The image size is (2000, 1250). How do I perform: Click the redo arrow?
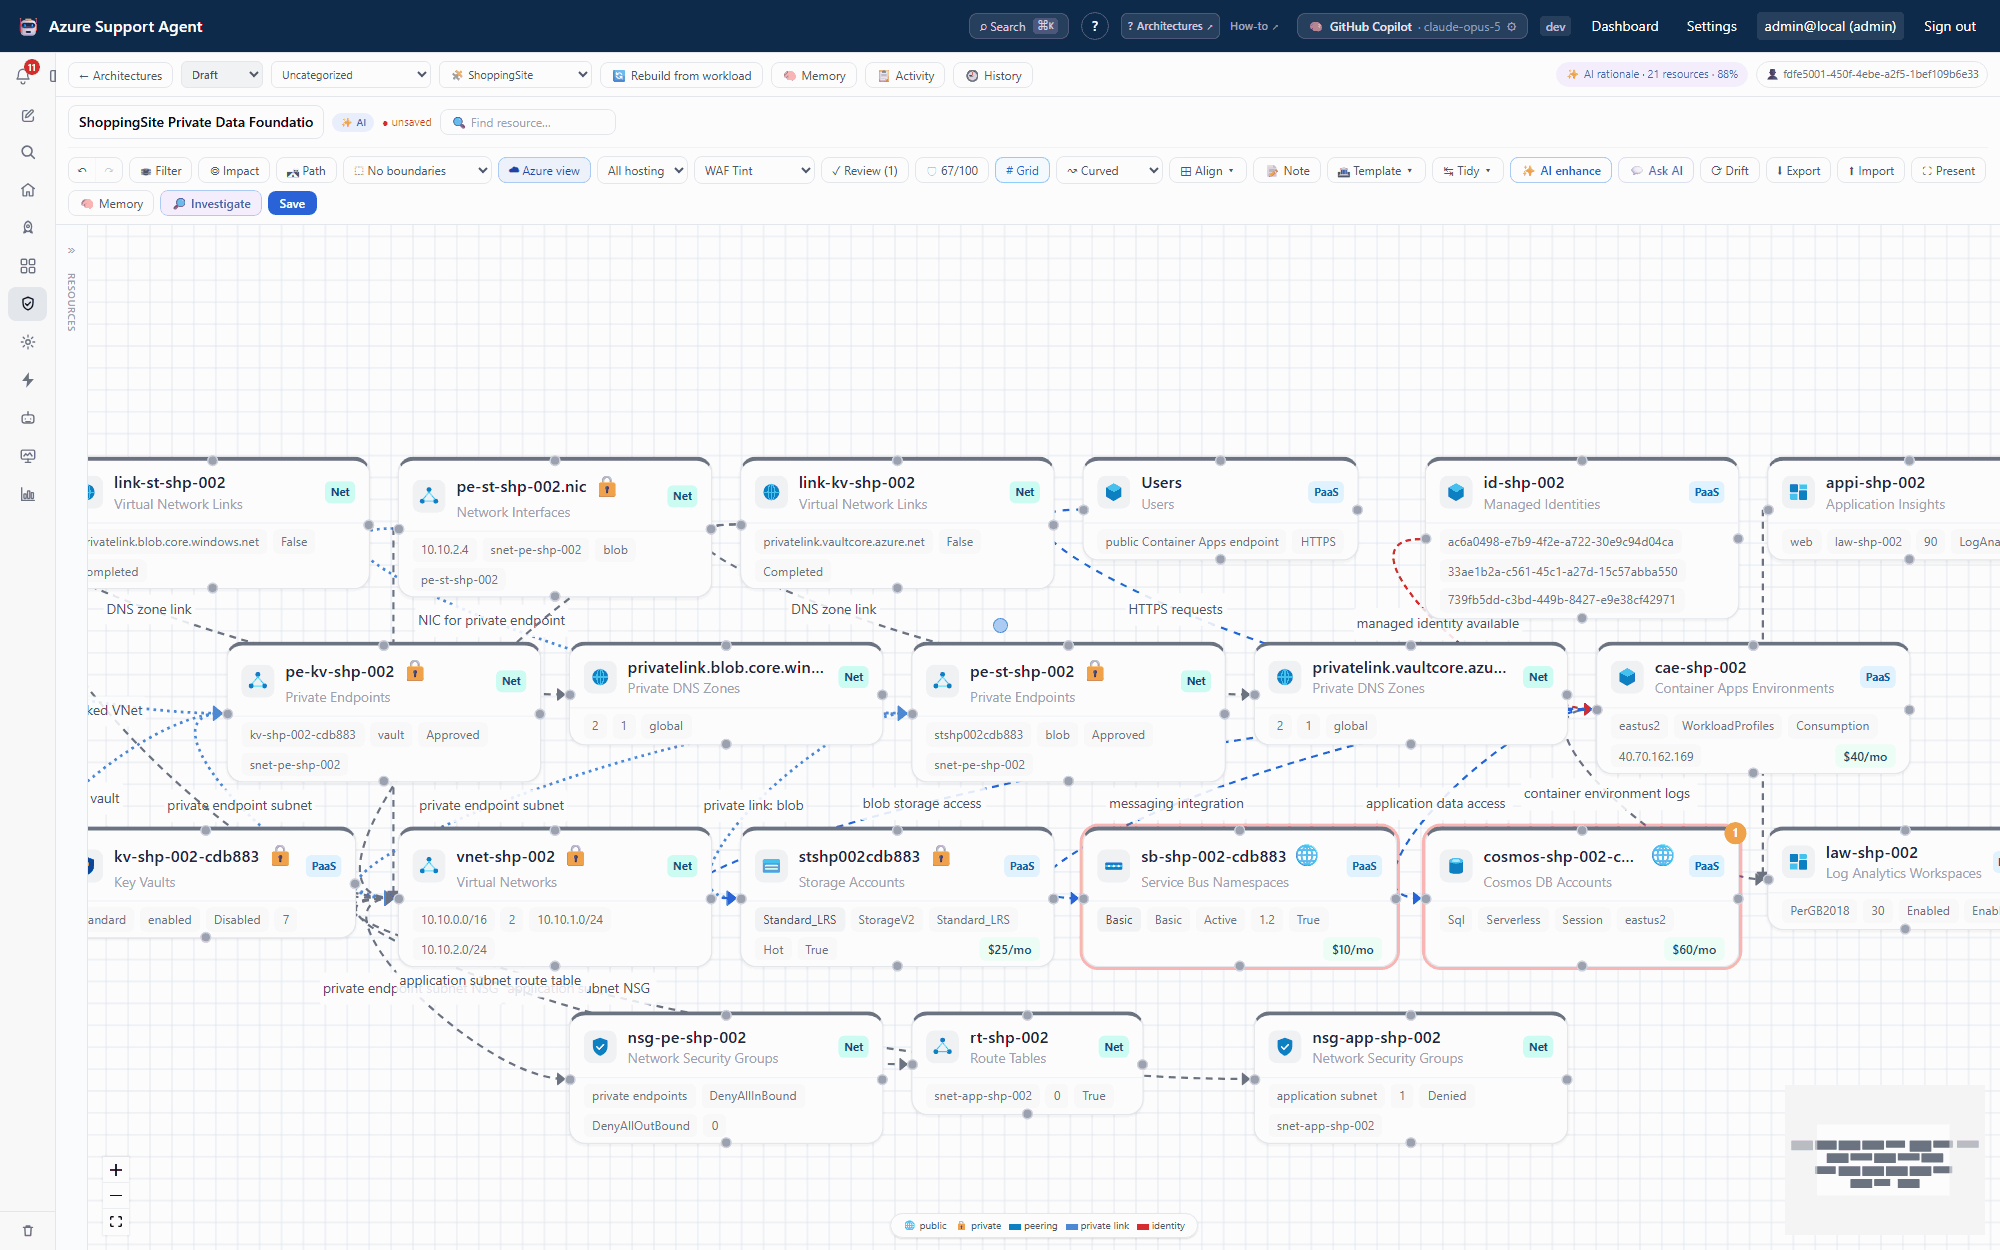pos(109,171)
